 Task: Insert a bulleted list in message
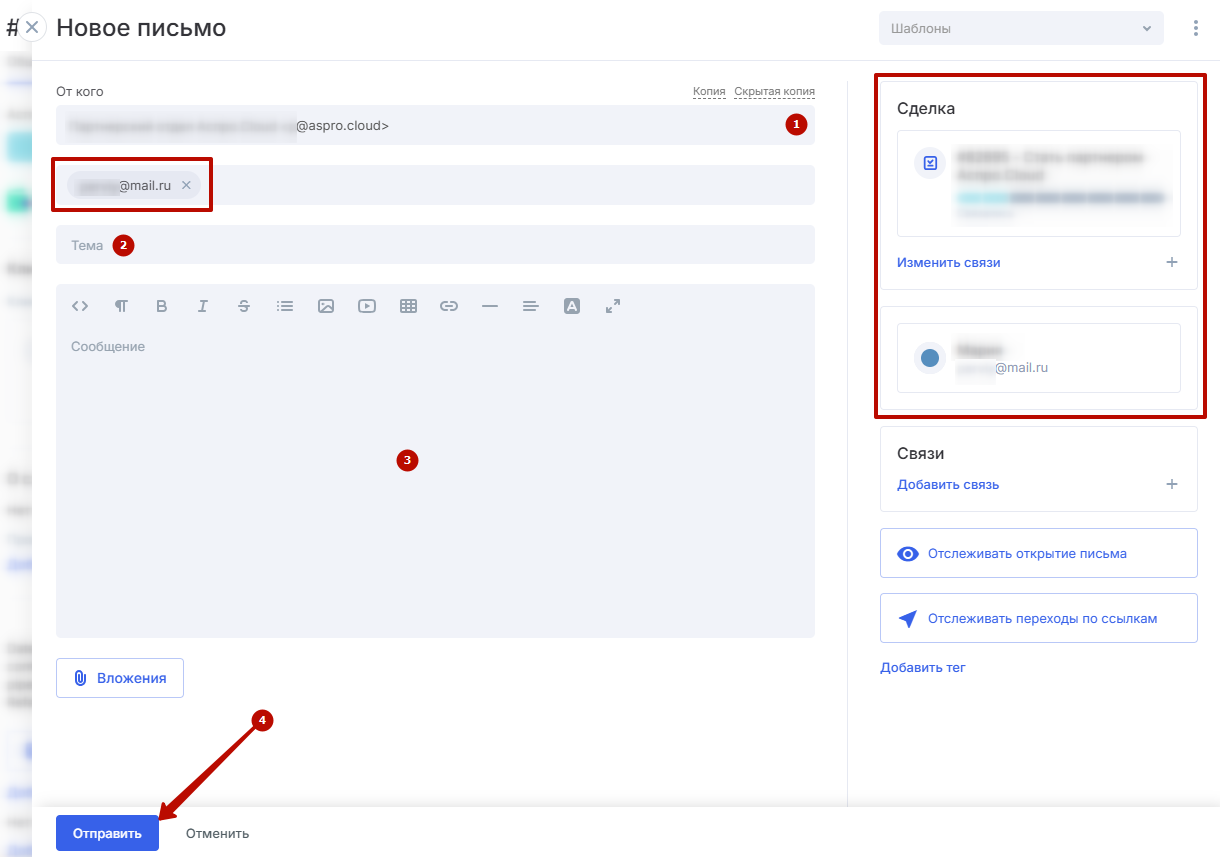(285, 307)
